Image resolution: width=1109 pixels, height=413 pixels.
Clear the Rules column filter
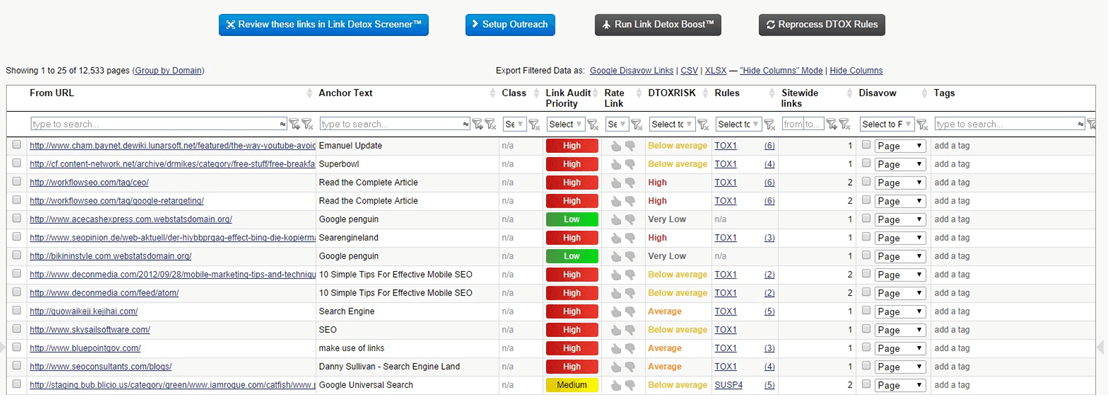point(770,125)
